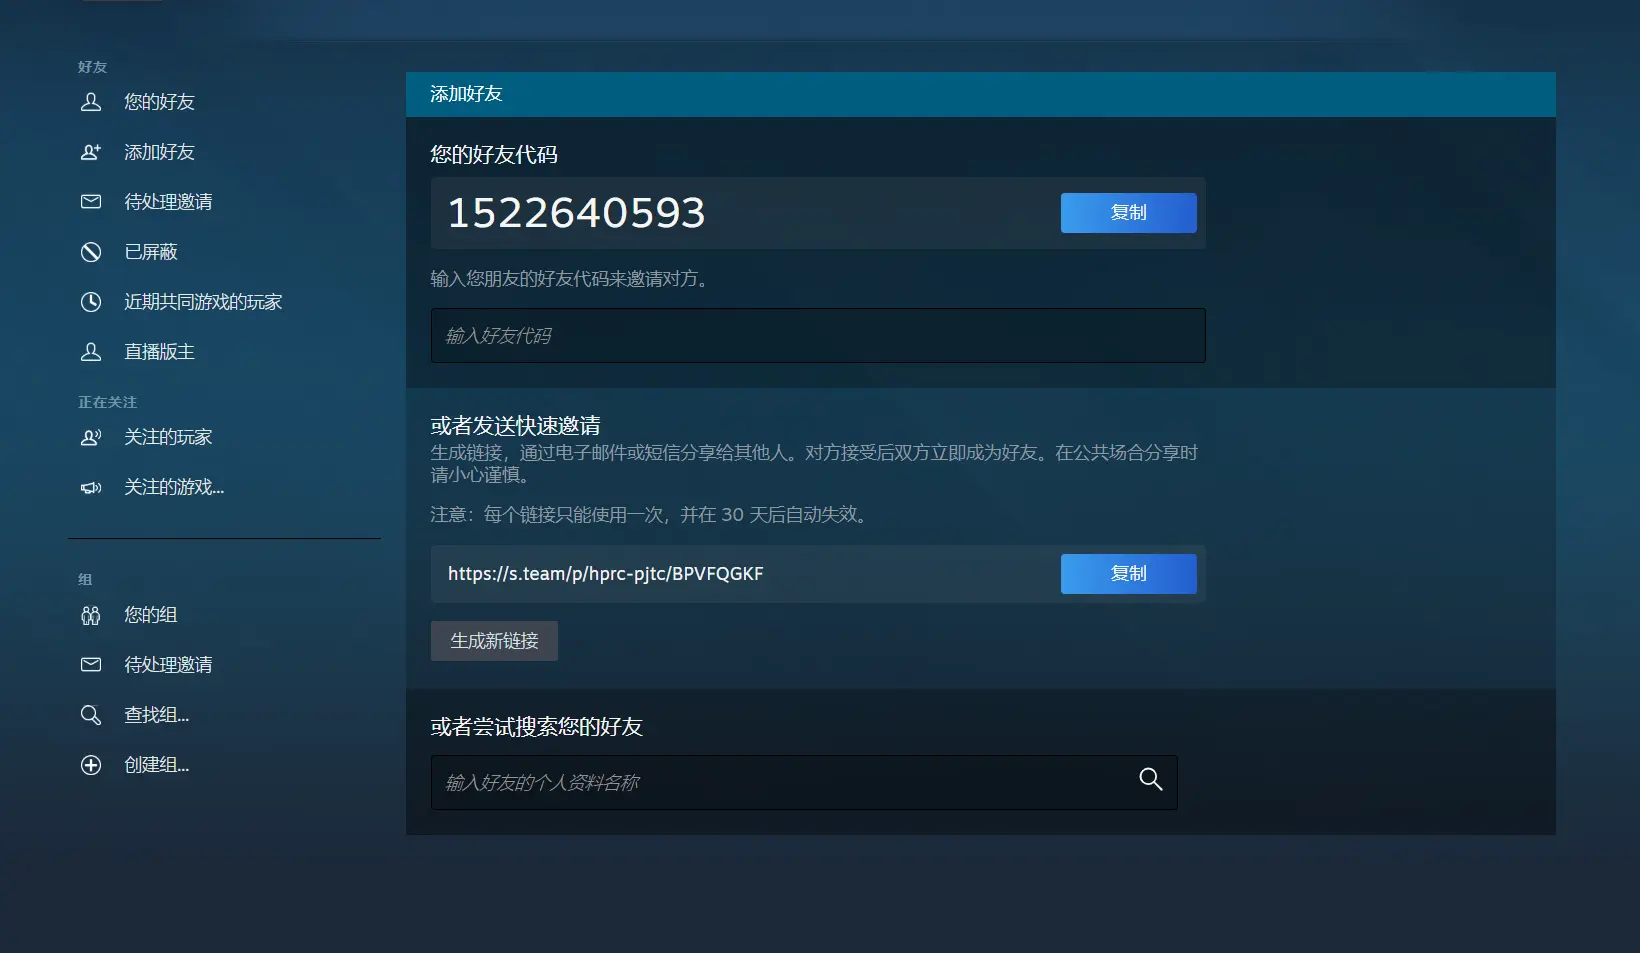Image resolution: width=1640 pixels, height=953 pixels.
Task: Click the person icon beside 直播版主
Action: [91, 352]
